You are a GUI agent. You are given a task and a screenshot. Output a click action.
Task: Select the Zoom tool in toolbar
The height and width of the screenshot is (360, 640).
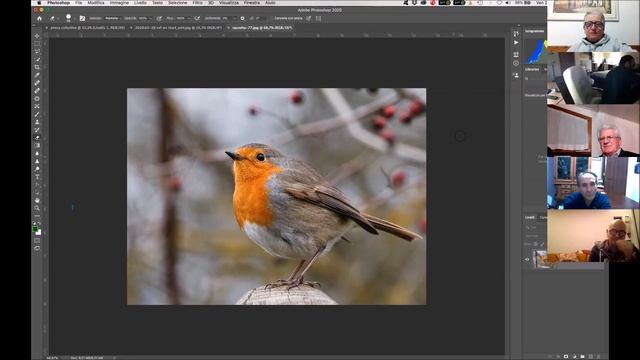pos(37,208)
